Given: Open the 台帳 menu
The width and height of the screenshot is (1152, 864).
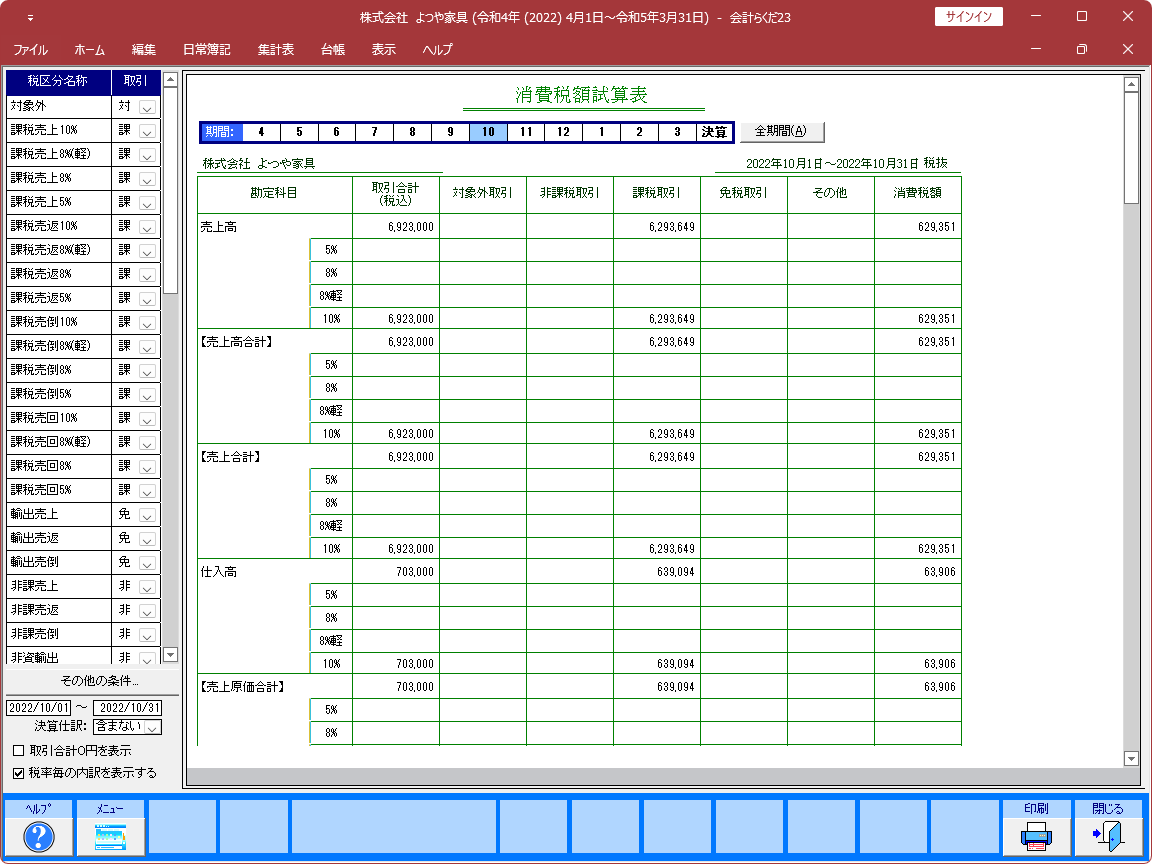Looking at the screenshot, I should 333,50.
